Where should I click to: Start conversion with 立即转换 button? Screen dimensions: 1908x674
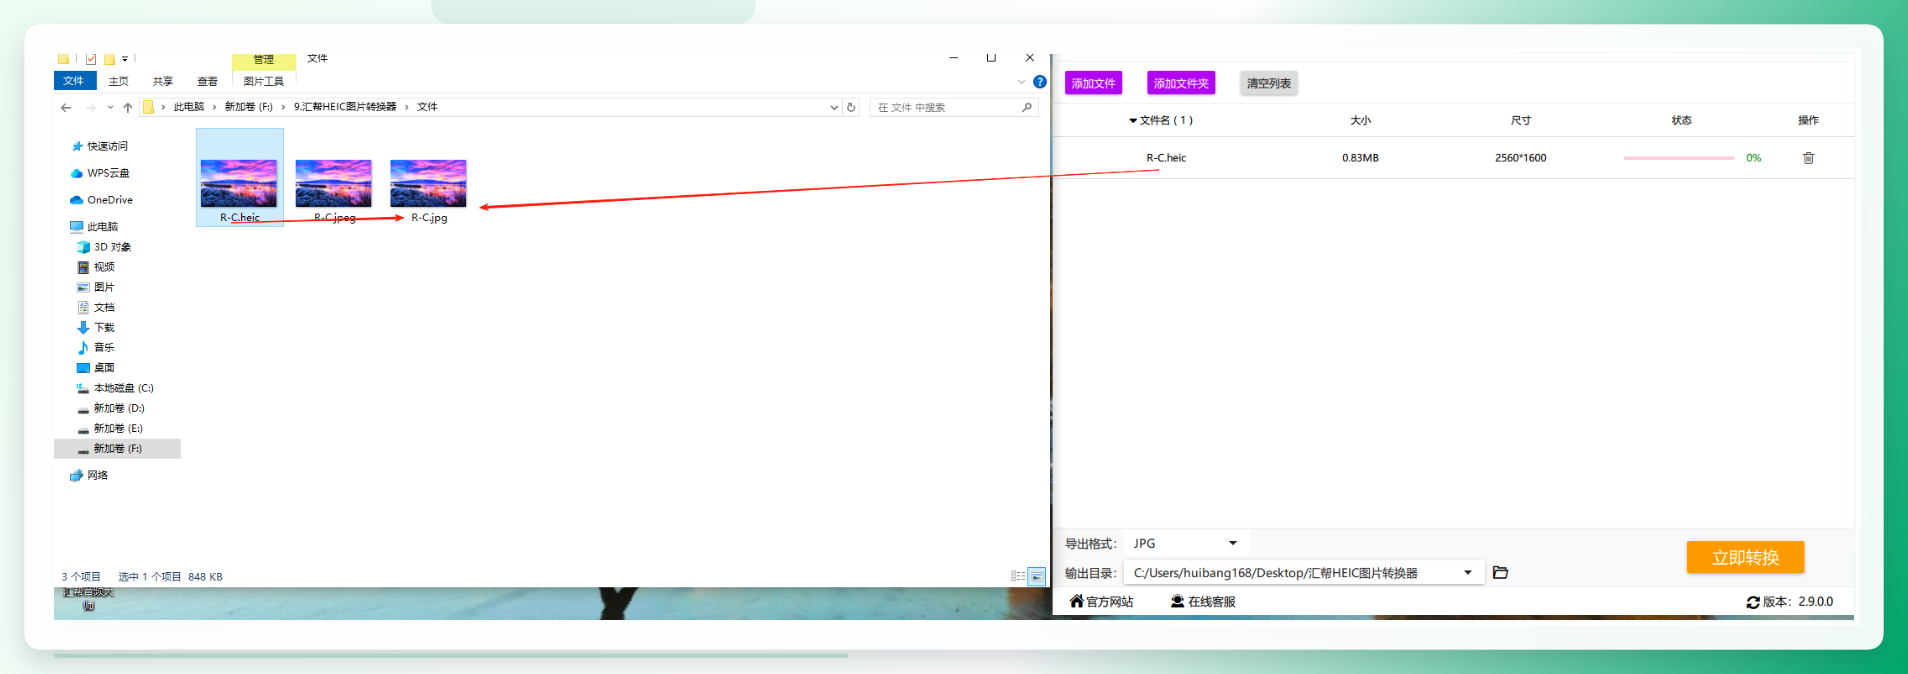1745,558
